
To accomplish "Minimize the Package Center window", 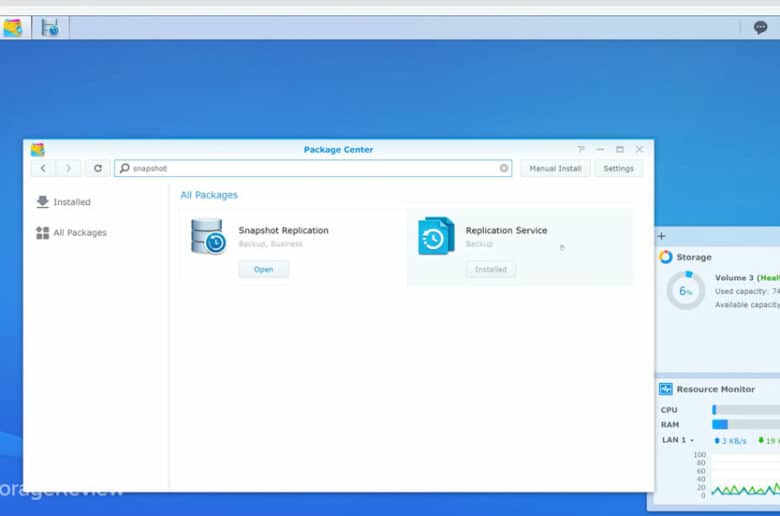I will tap(600, 149).
